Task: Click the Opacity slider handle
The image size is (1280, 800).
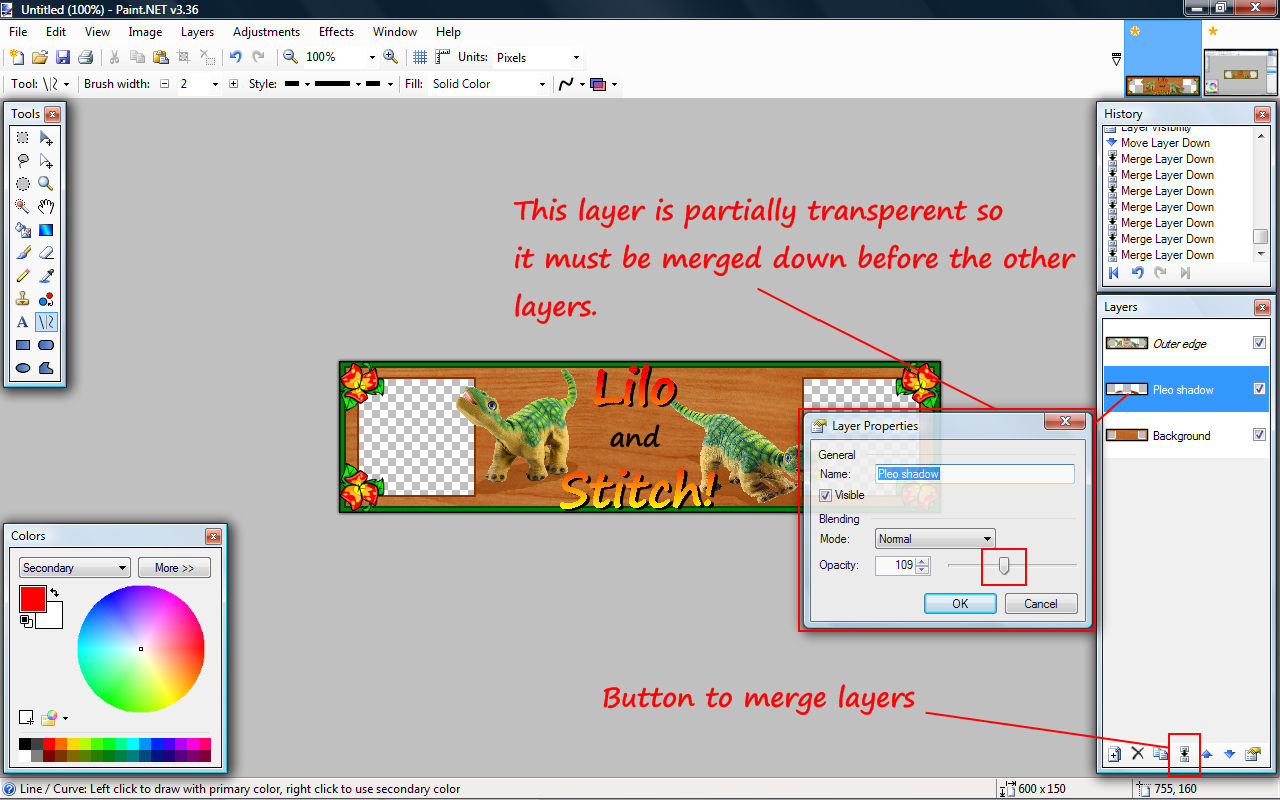Action: pos(1004,566)
